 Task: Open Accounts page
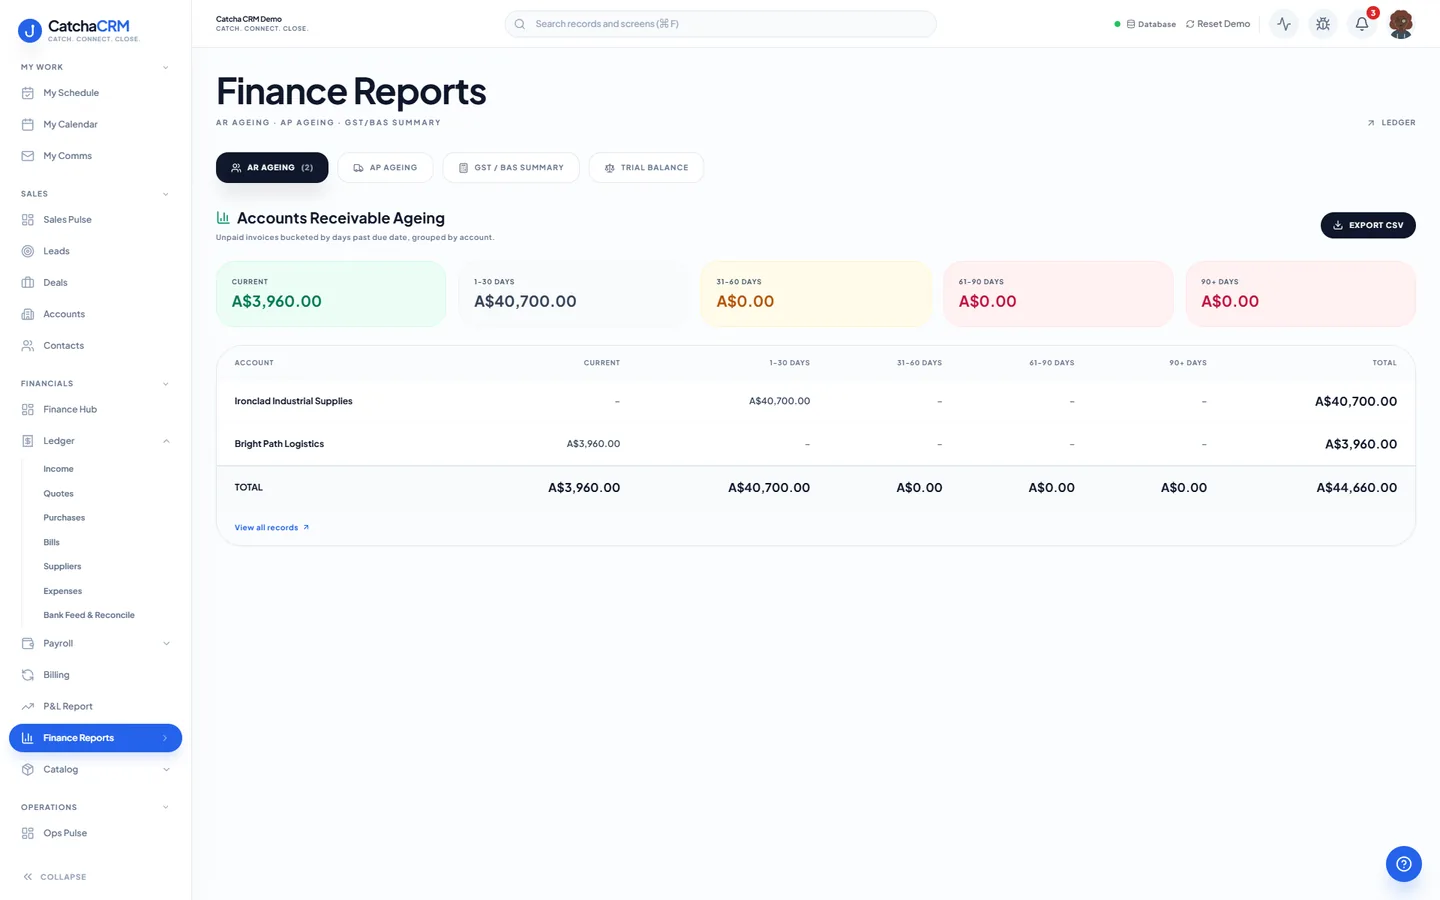tap(95, 314)
